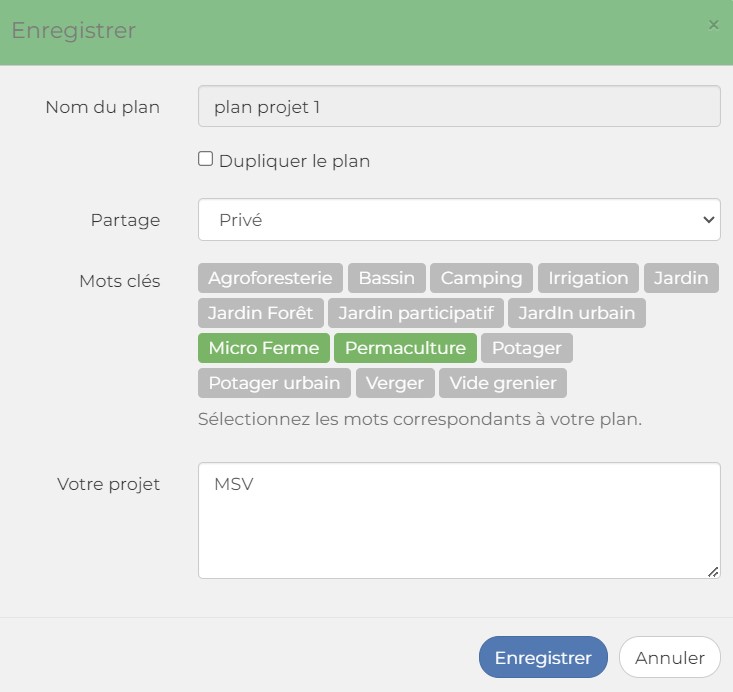The width and height of the screenshot is (733, 692).
Task: Select the Camping keyword tag
Action: (481, 278)
